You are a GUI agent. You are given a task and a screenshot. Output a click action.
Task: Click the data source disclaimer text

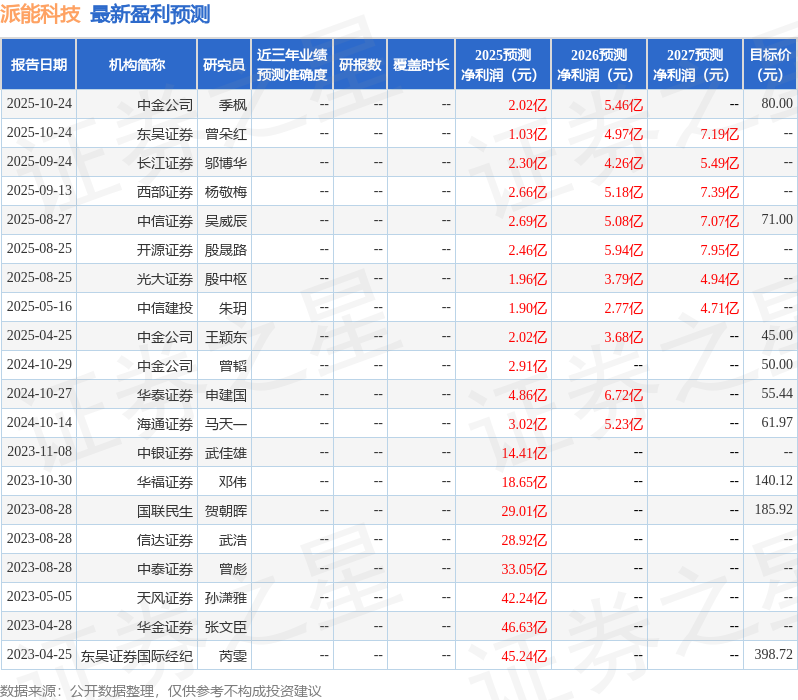161,691
